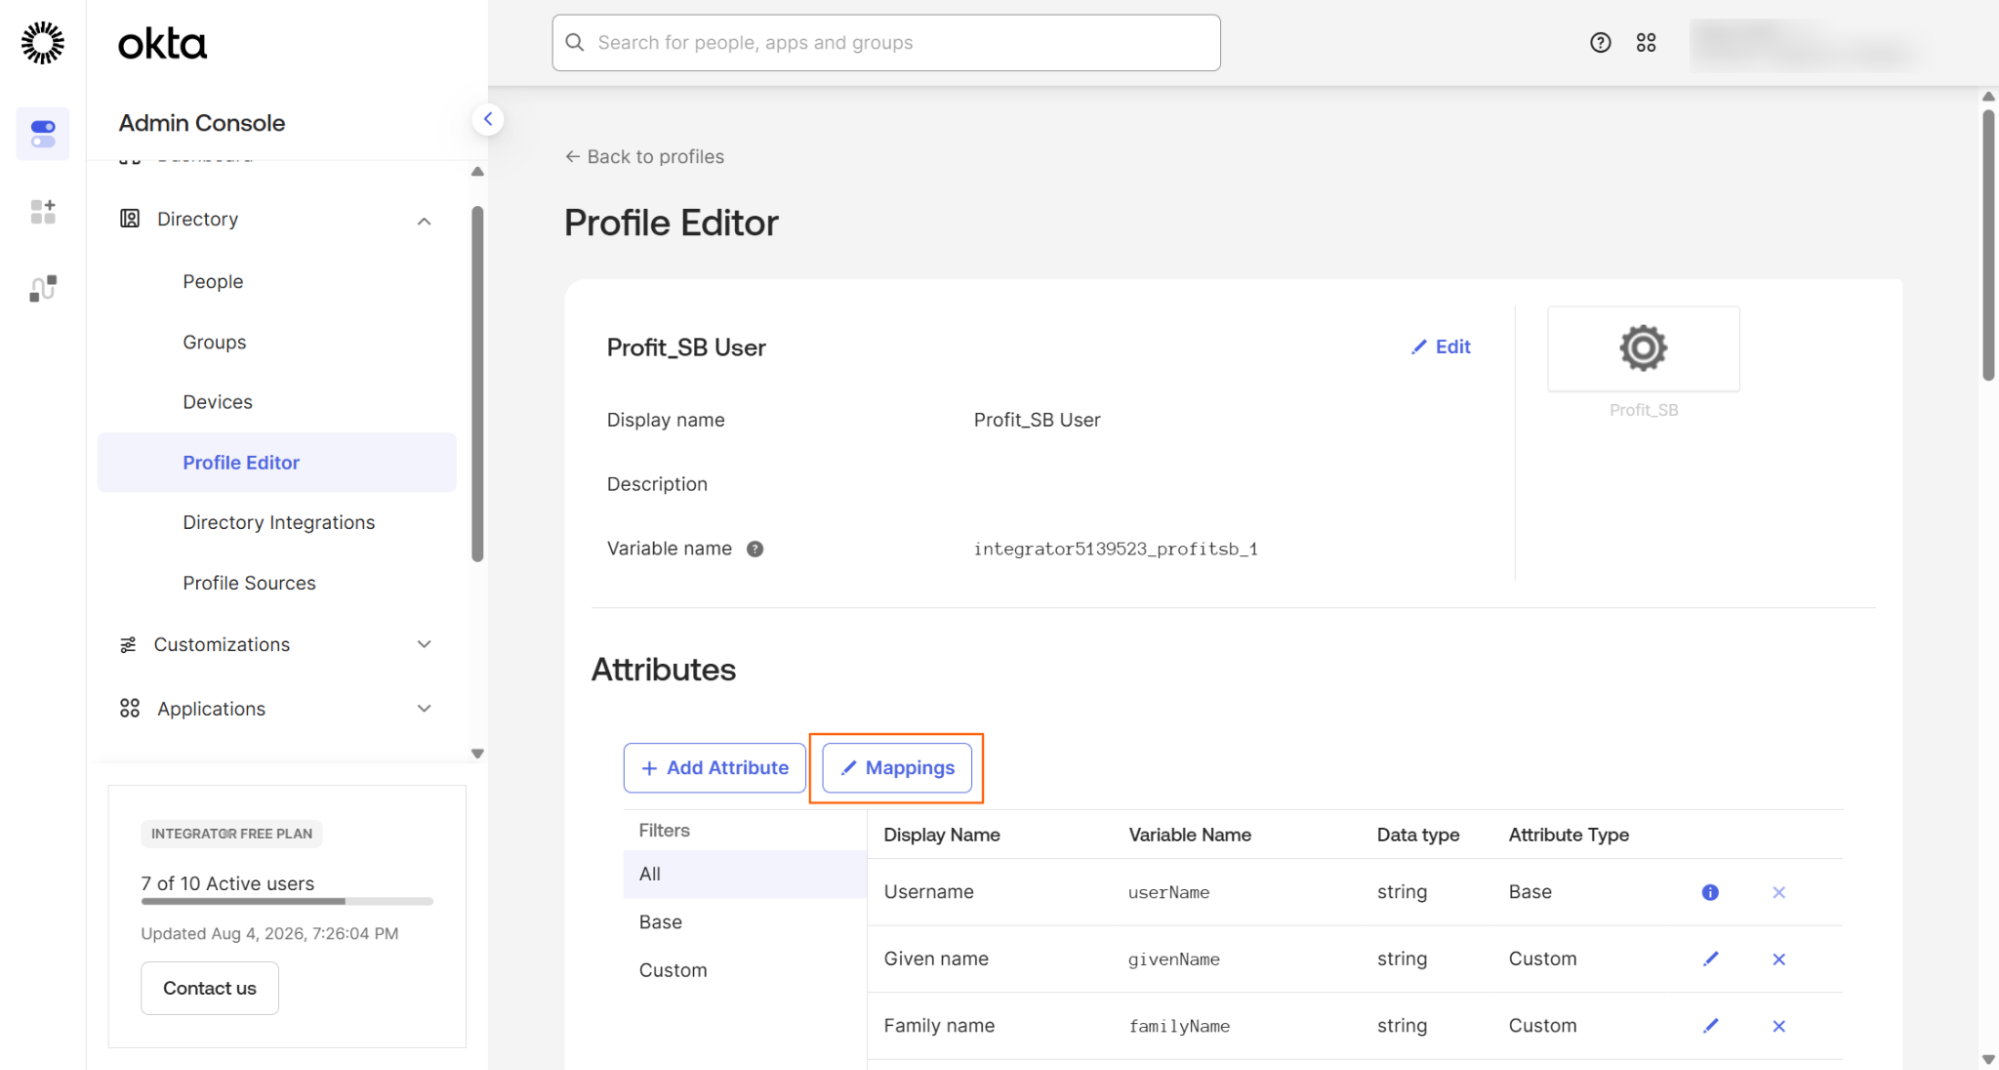Click the Variable Name column header
This screenshot has height=1070, width=1999.
1189,835
